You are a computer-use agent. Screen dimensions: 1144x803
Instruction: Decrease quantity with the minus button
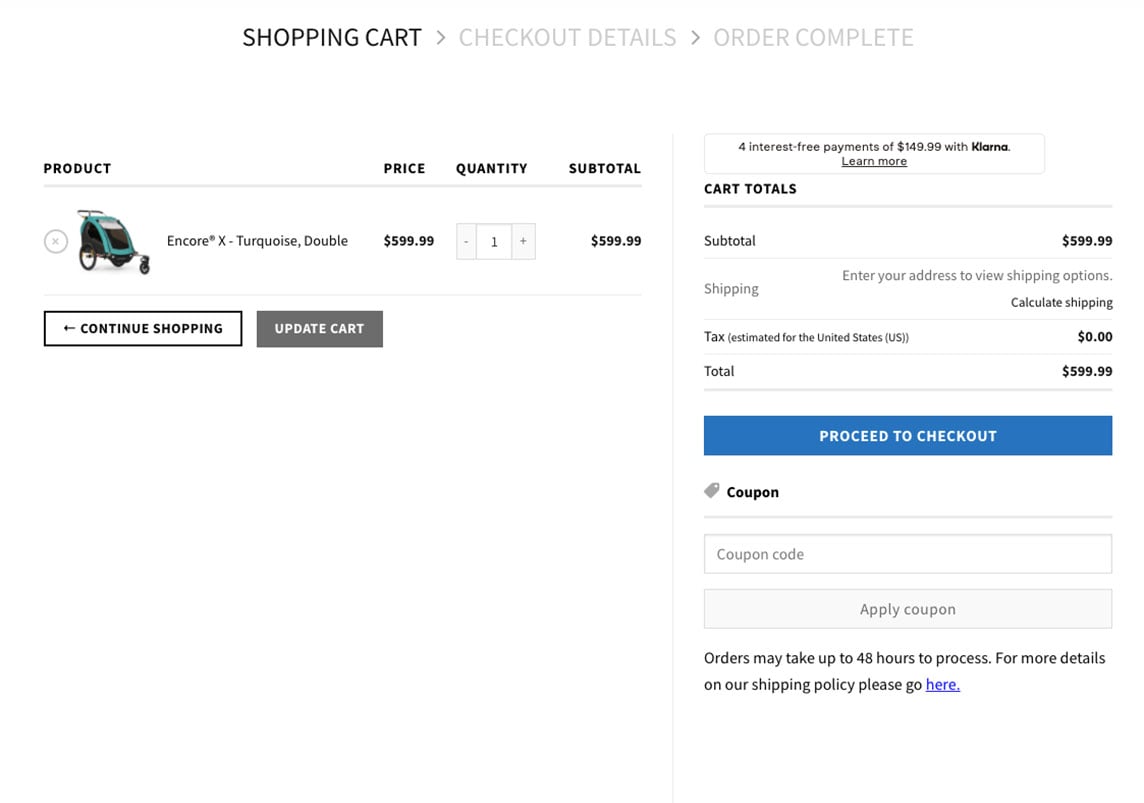(x=466, y=241)
